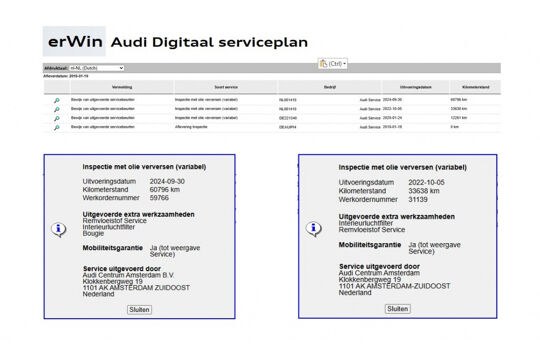This screenshot has height=360, width=540.
Task: Click work order number 59766 in left dialog
Action: coord(159,198)
